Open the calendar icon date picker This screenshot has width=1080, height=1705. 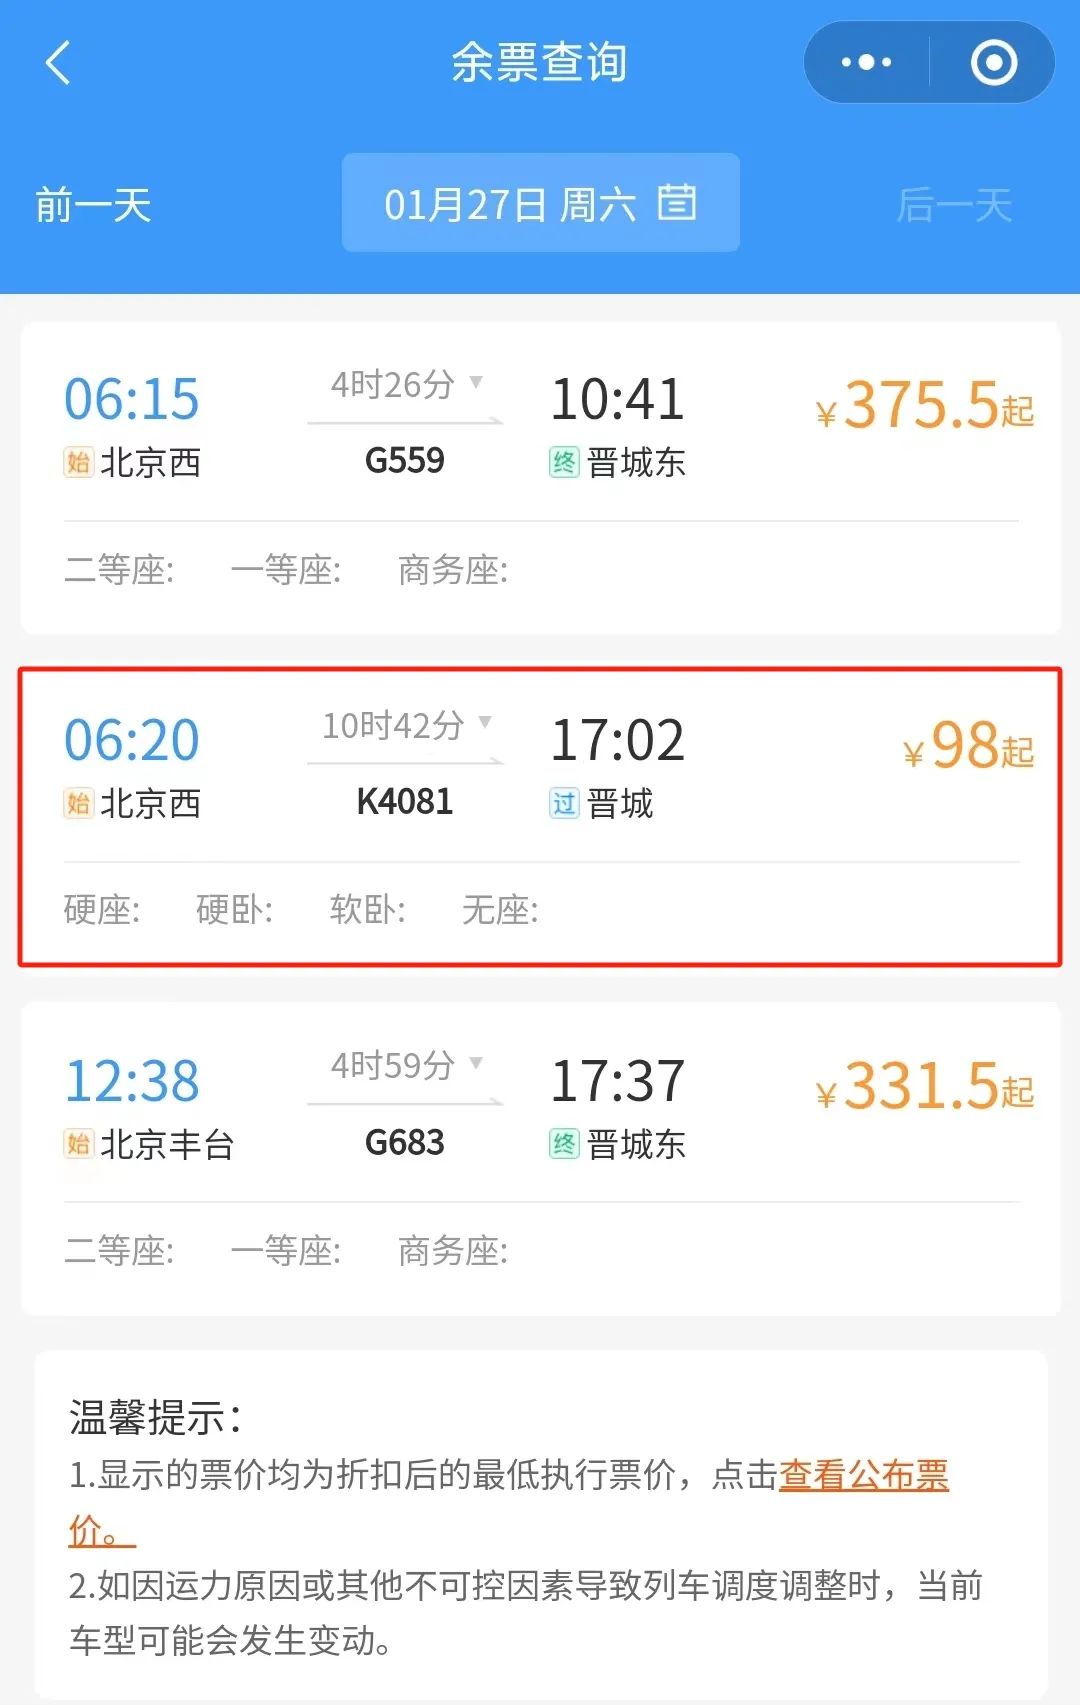677,203
